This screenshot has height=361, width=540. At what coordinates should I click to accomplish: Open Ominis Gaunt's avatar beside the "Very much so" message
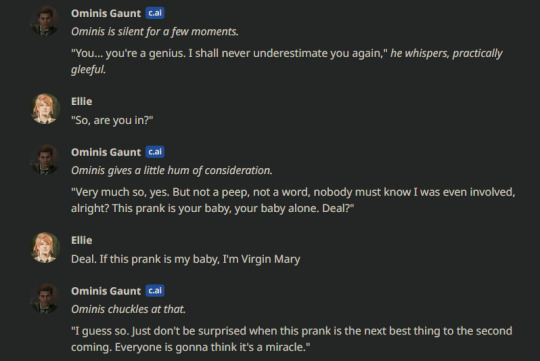click(x=45, y=160)
